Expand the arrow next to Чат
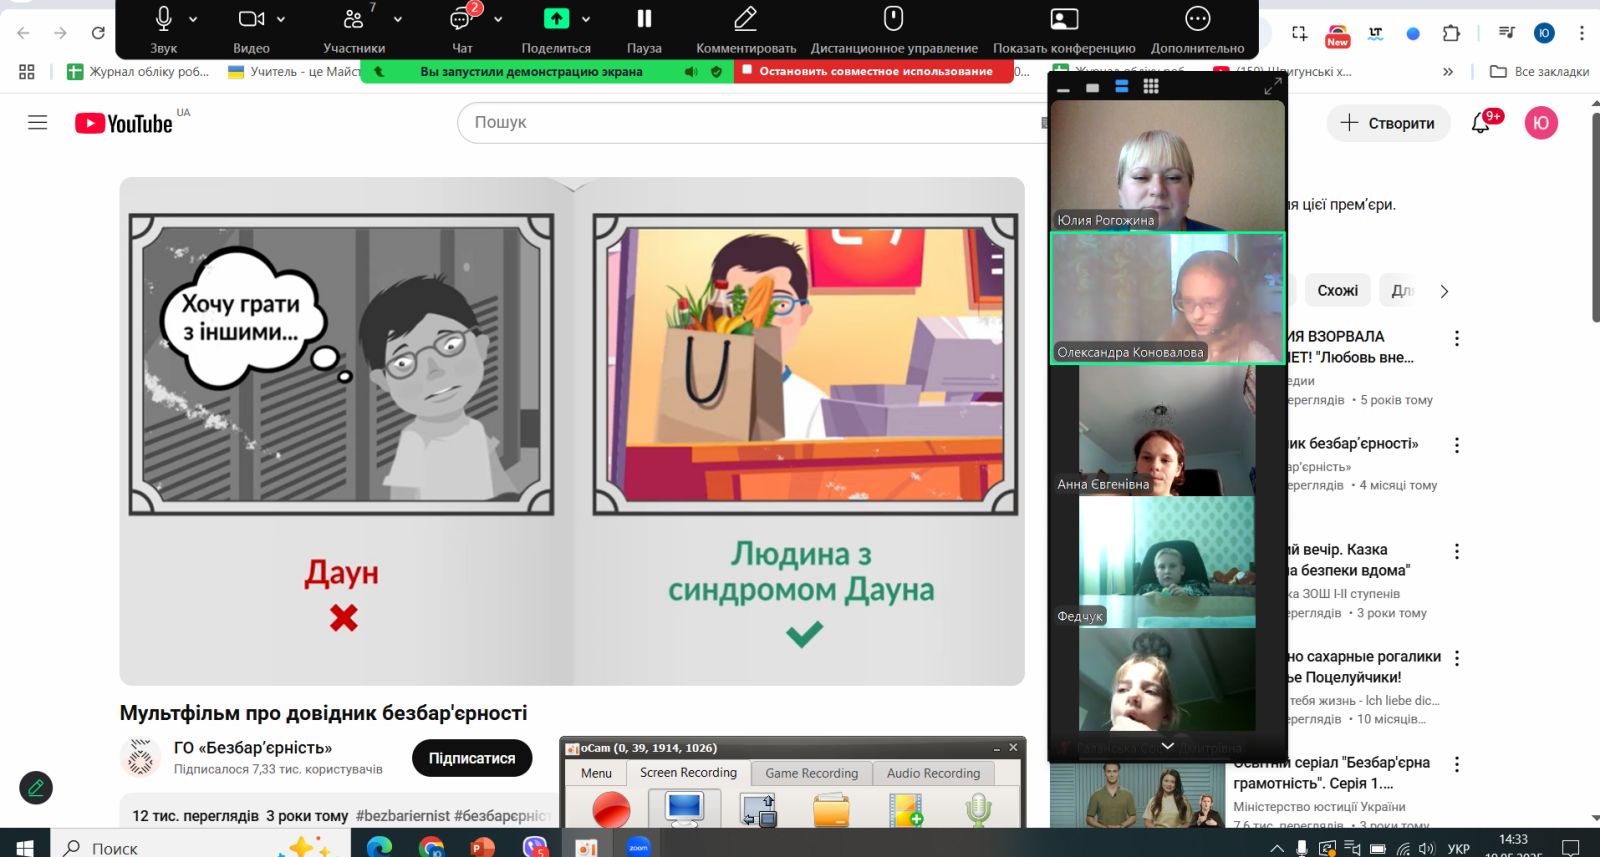This screenshot has width=1600, height=857. tap(498, 19)
